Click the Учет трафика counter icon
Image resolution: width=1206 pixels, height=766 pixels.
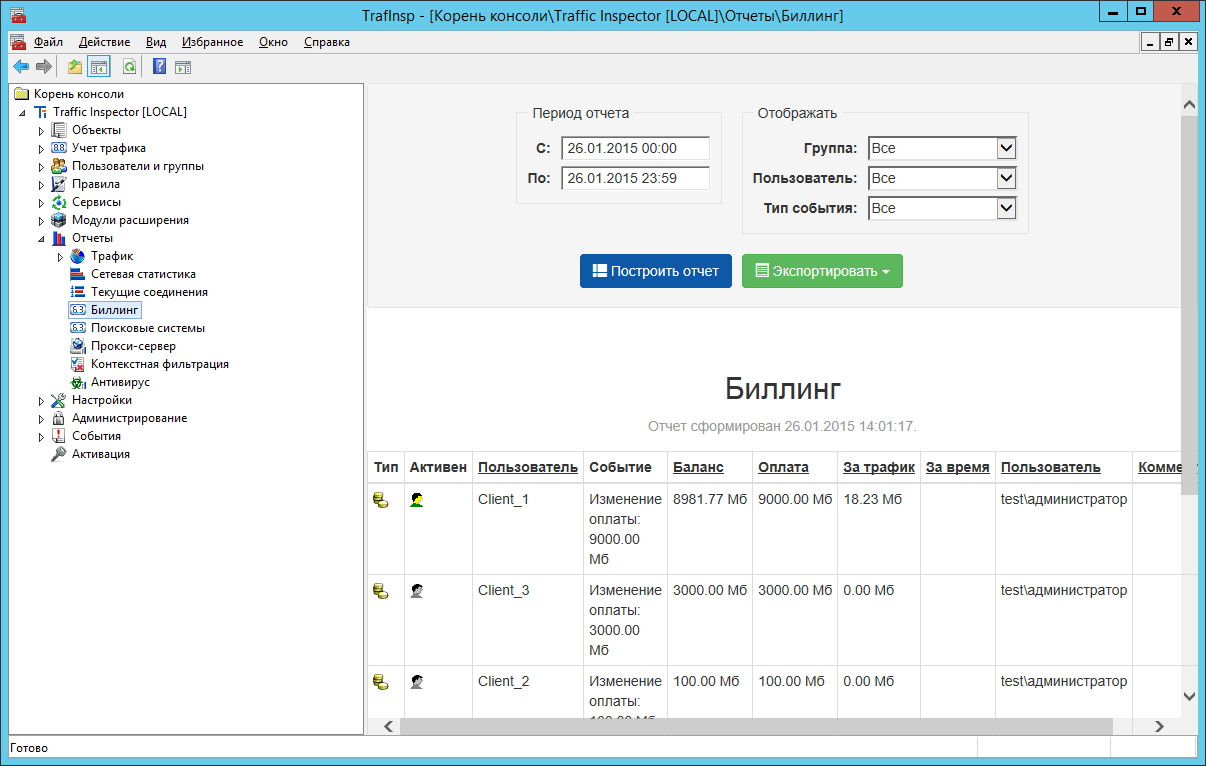pyautogui.click(x=59, y=148)
